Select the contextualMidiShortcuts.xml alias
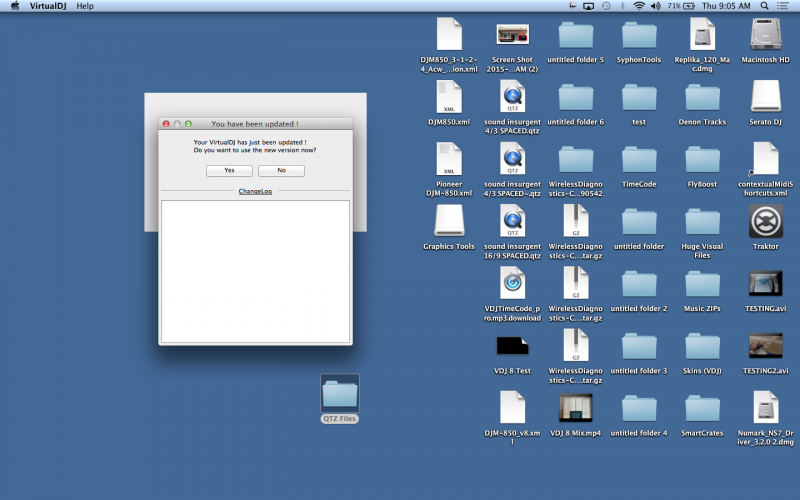The height and width of the screenshot is (500, 800). pyautogui.click(x=765, y=159)
